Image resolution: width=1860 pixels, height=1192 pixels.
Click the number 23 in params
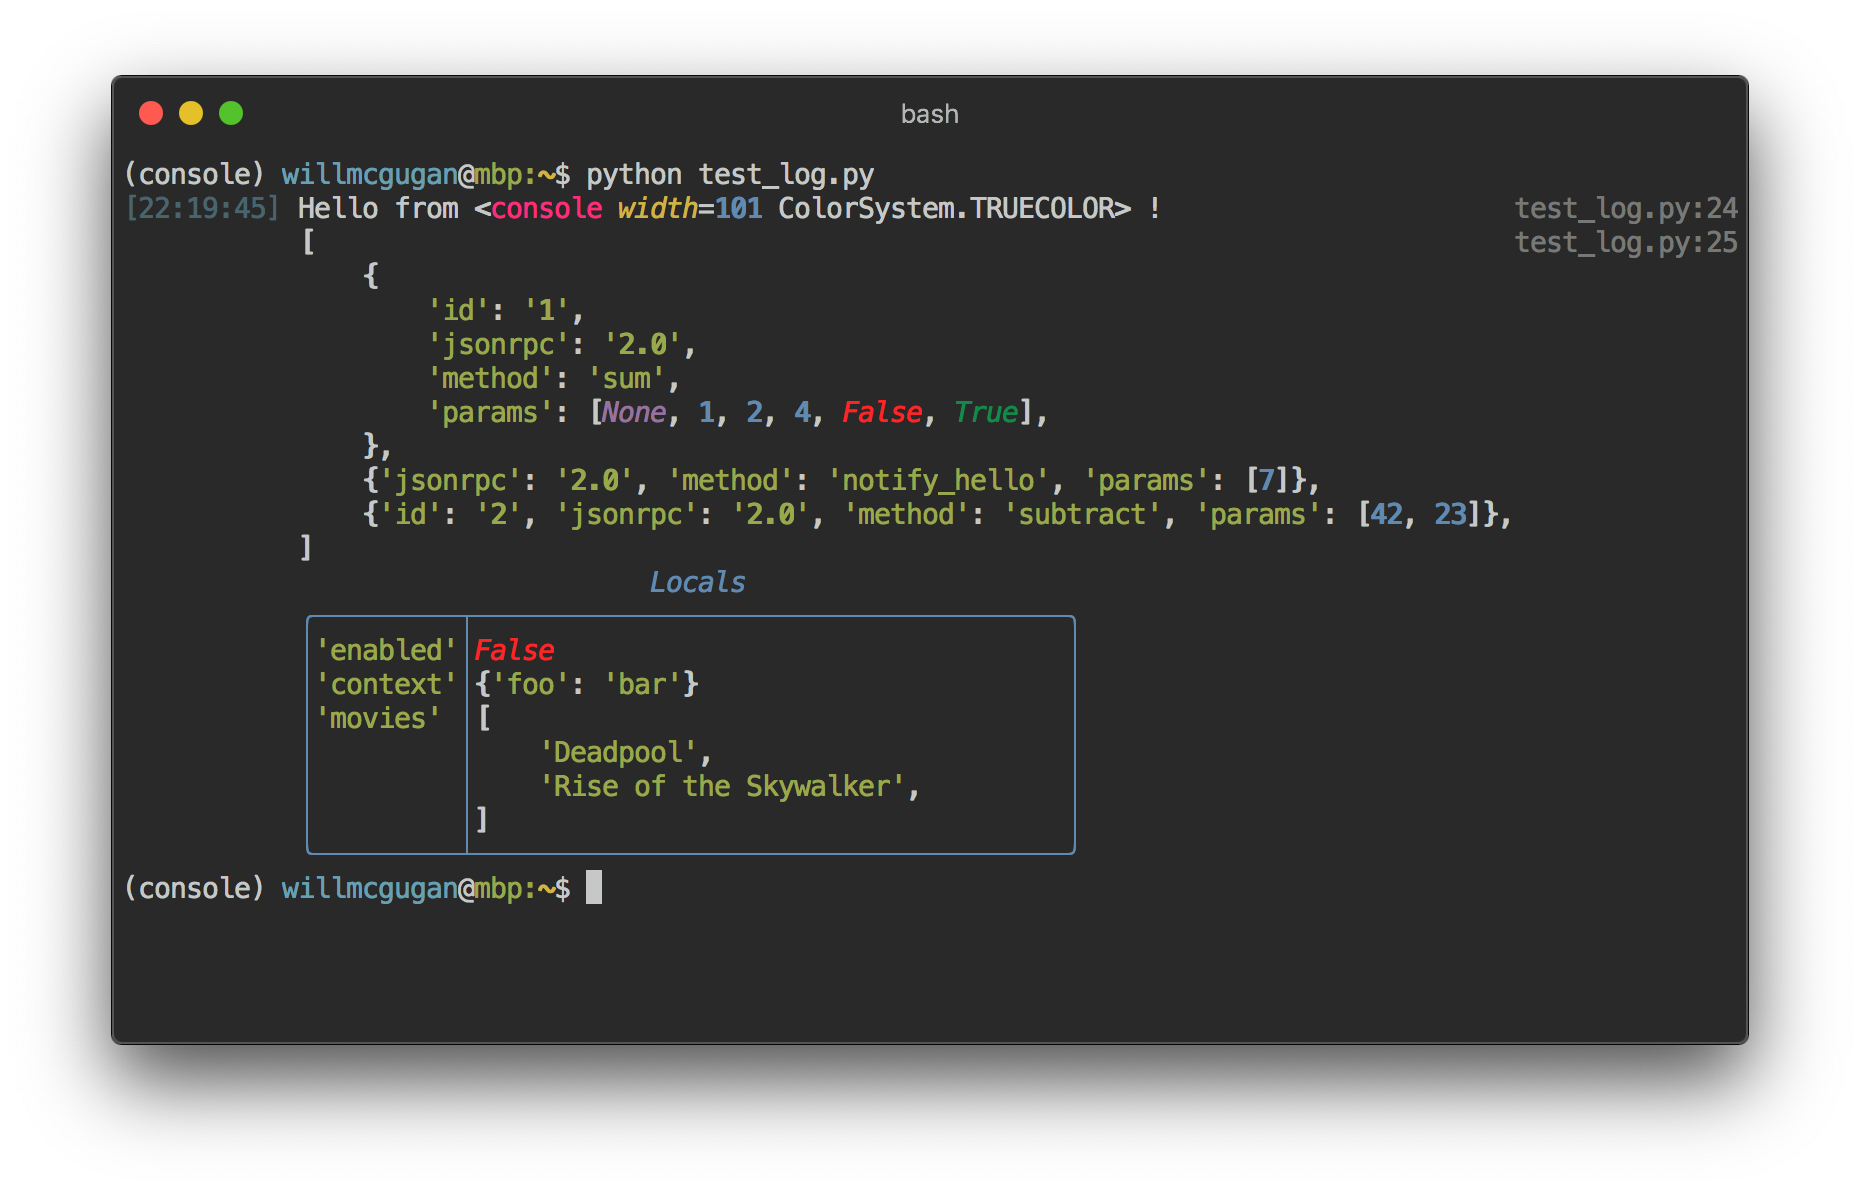click(1450, 515)
